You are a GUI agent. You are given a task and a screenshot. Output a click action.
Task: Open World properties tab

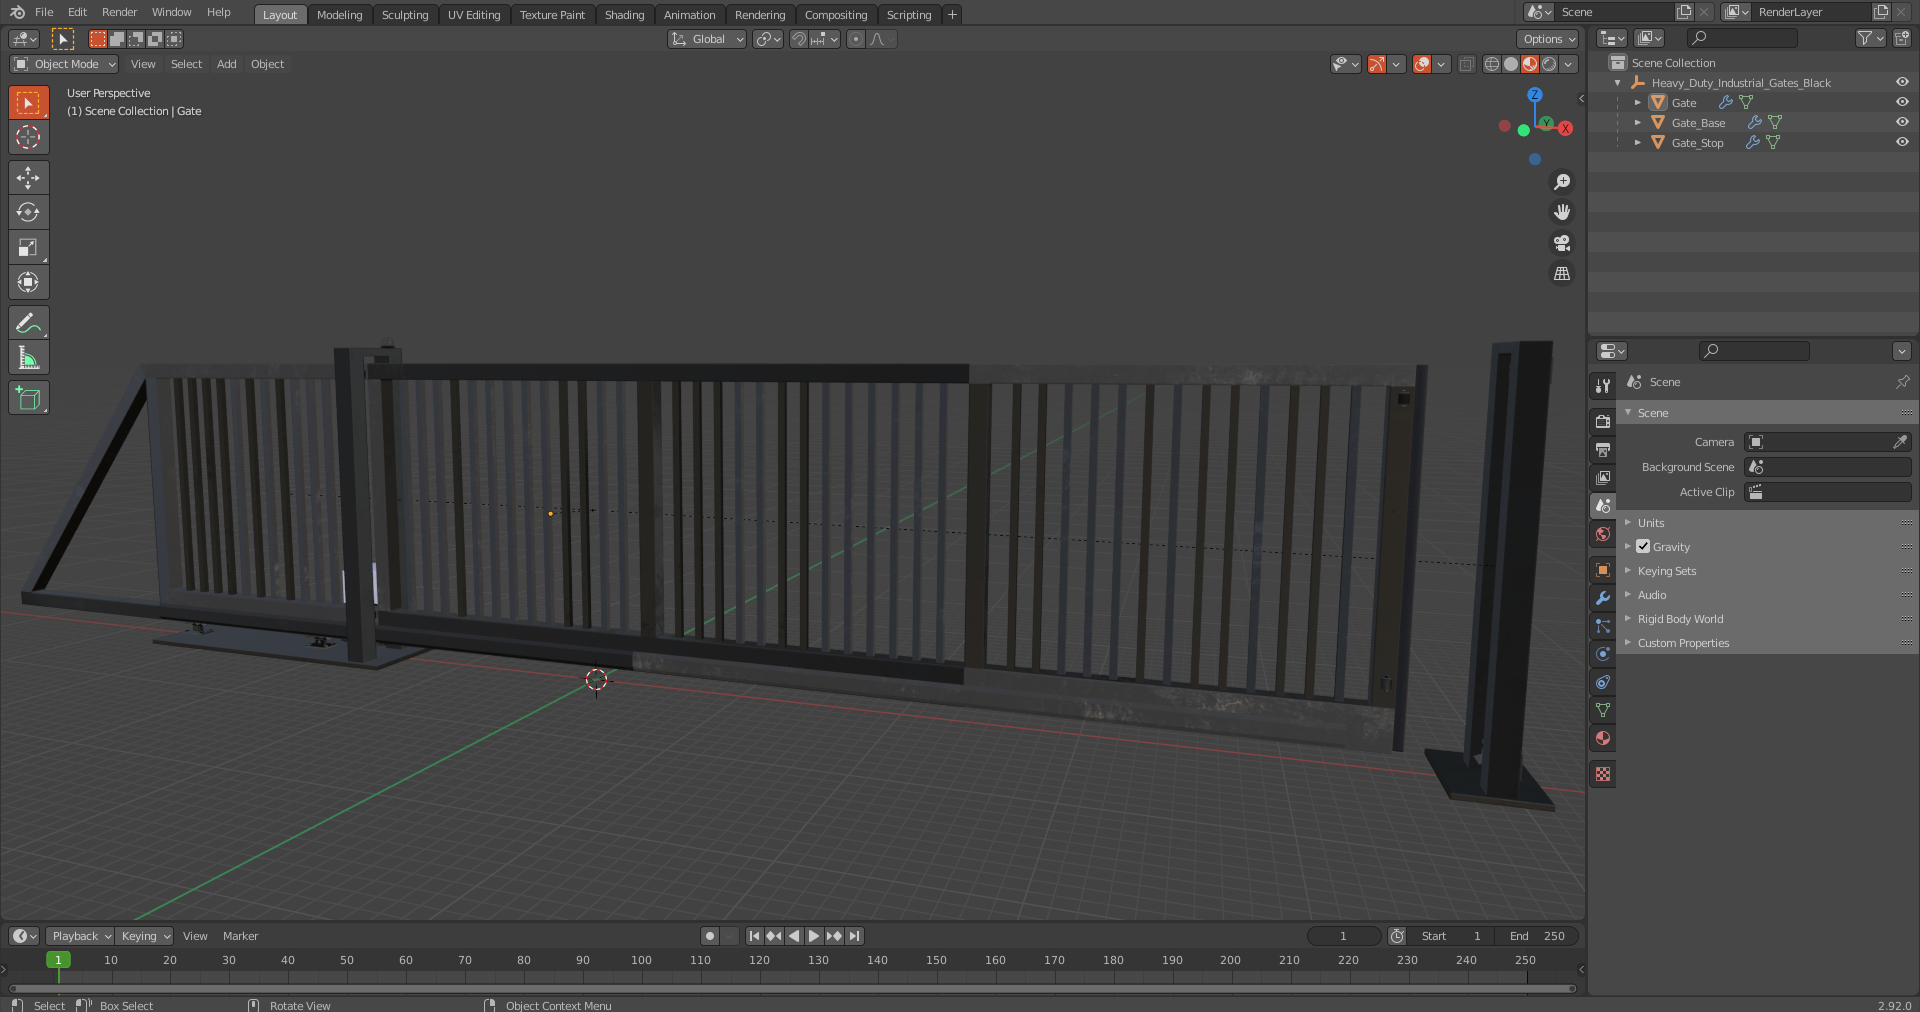pyautogui.click(x=1603, y=534)
